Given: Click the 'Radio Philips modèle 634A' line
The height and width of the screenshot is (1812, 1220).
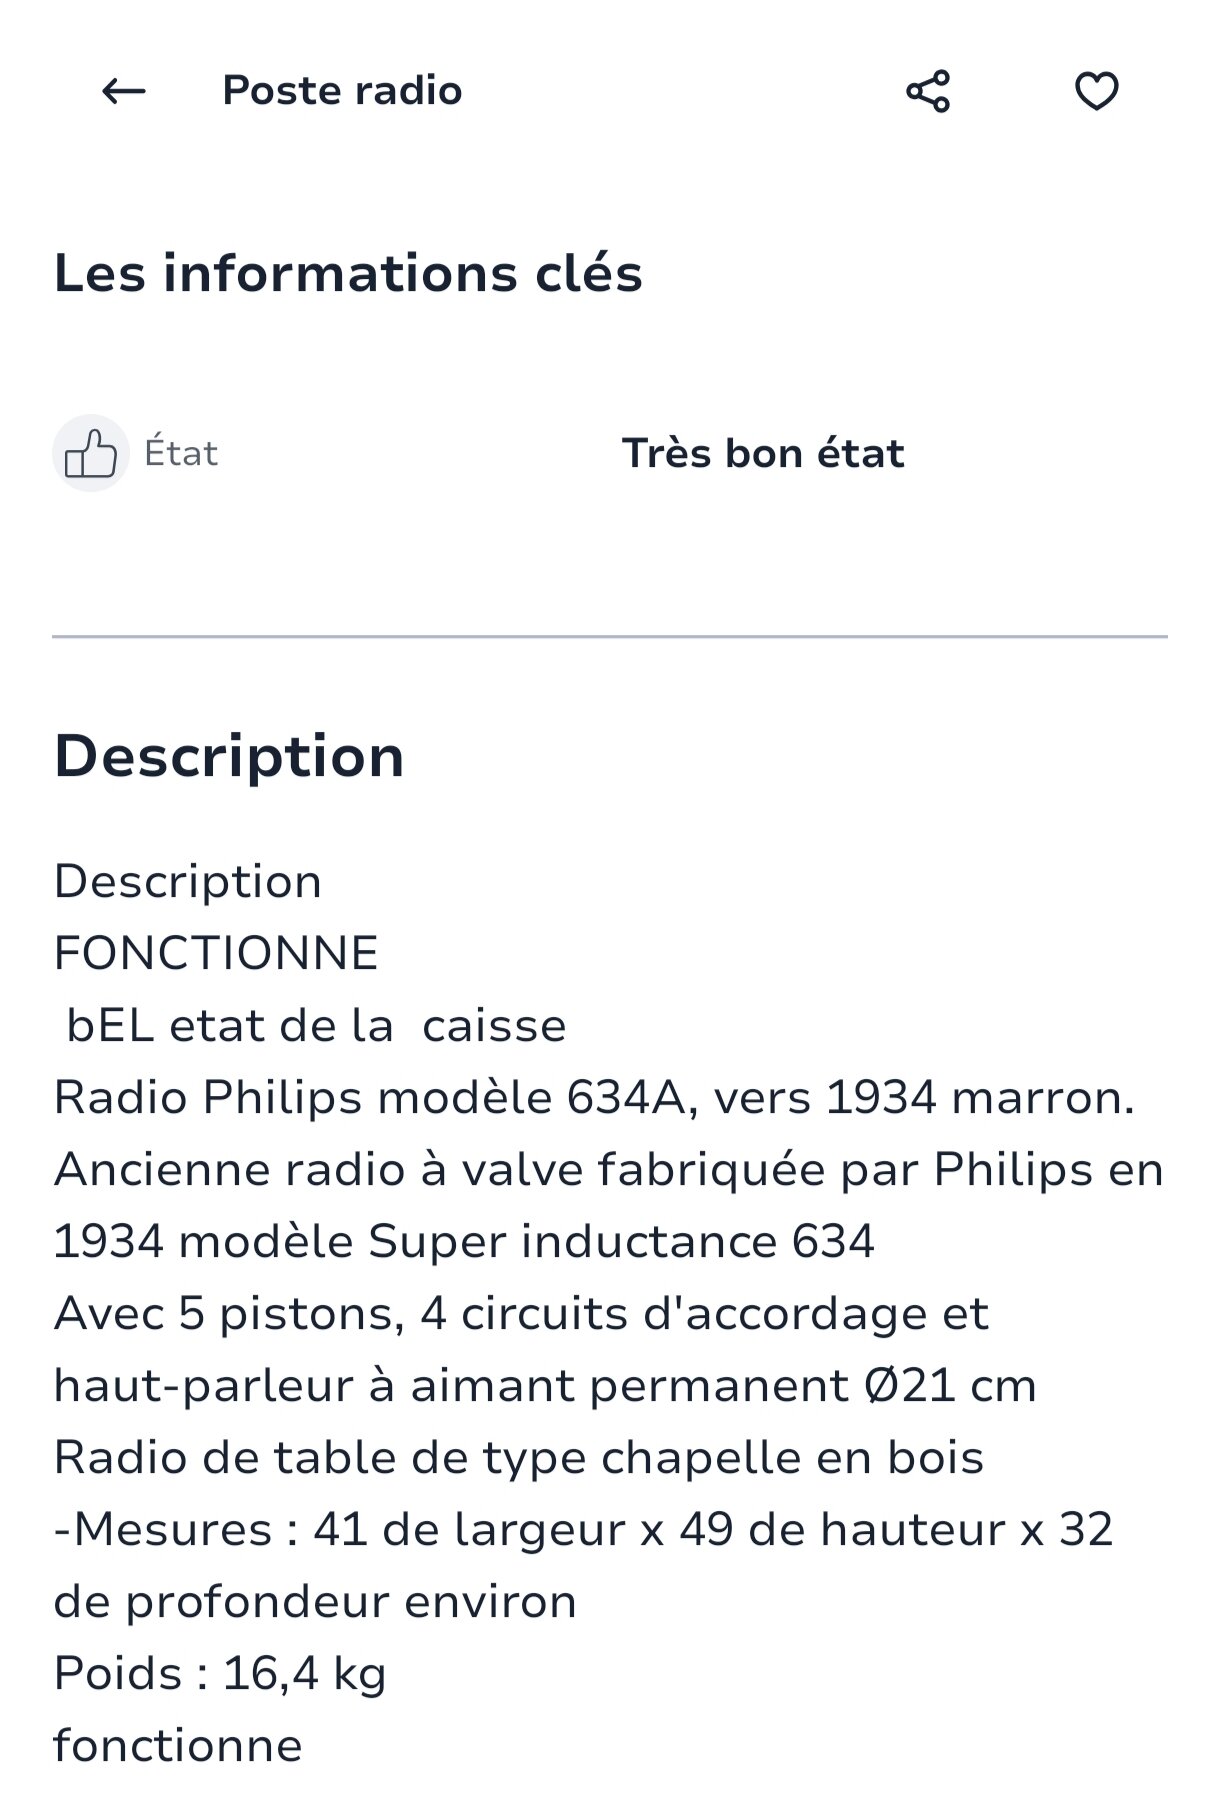Looking at the screenshot, I should [594, 1098].
